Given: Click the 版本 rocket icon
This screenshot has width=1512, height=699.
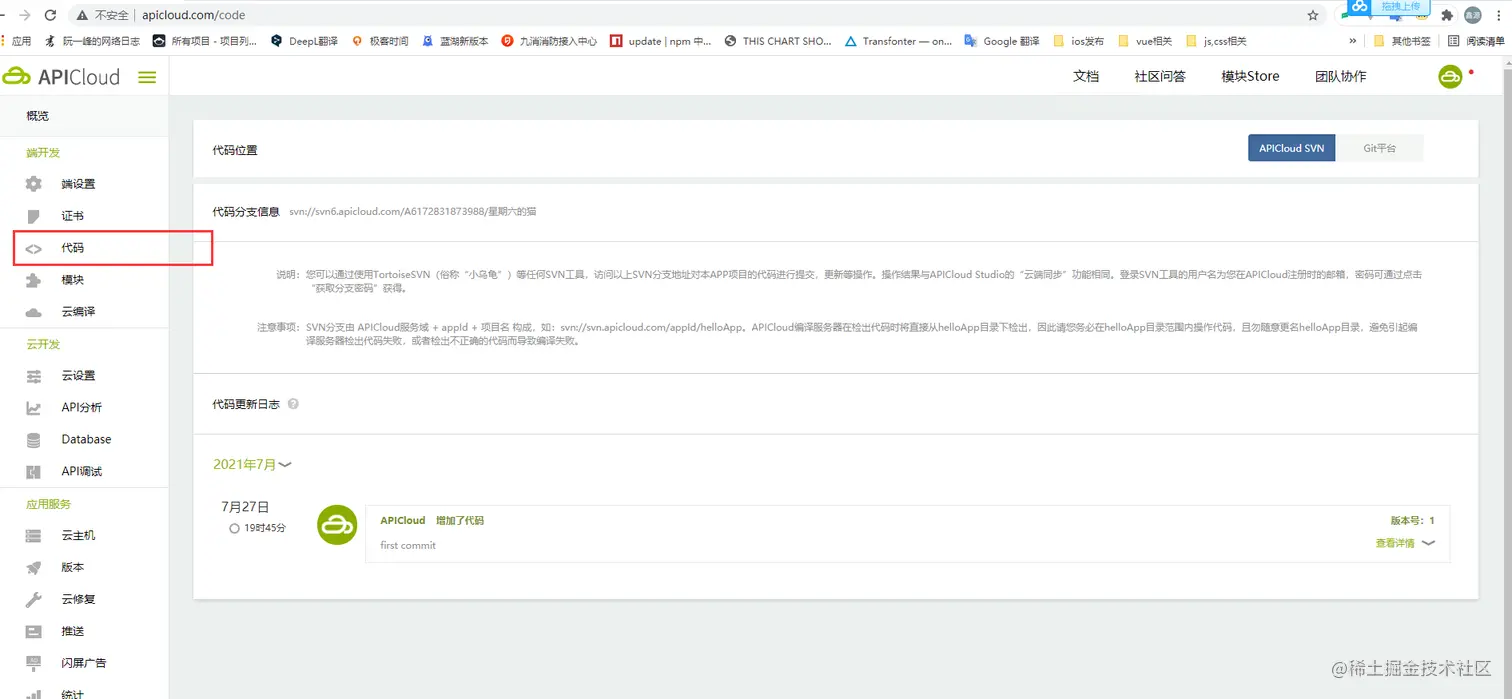Looking at the screenshot, I should point(34,568).
